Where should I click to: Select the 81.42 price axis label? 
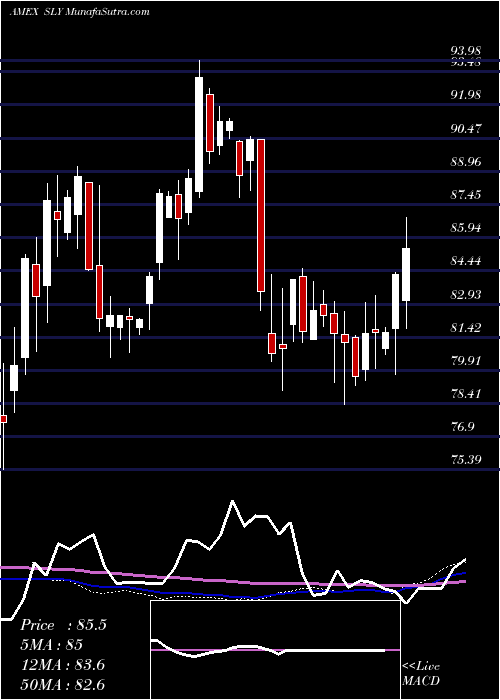(466, 328)
